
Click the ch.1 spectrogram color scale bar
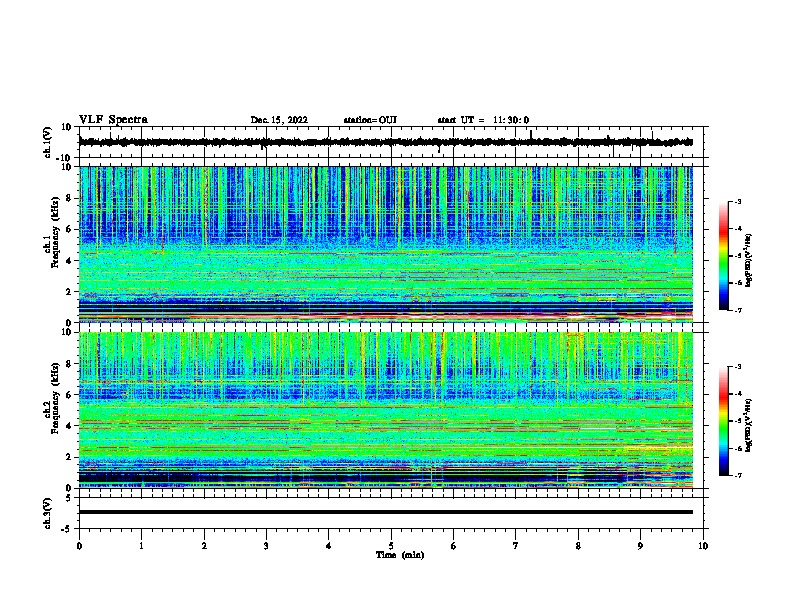723,256
